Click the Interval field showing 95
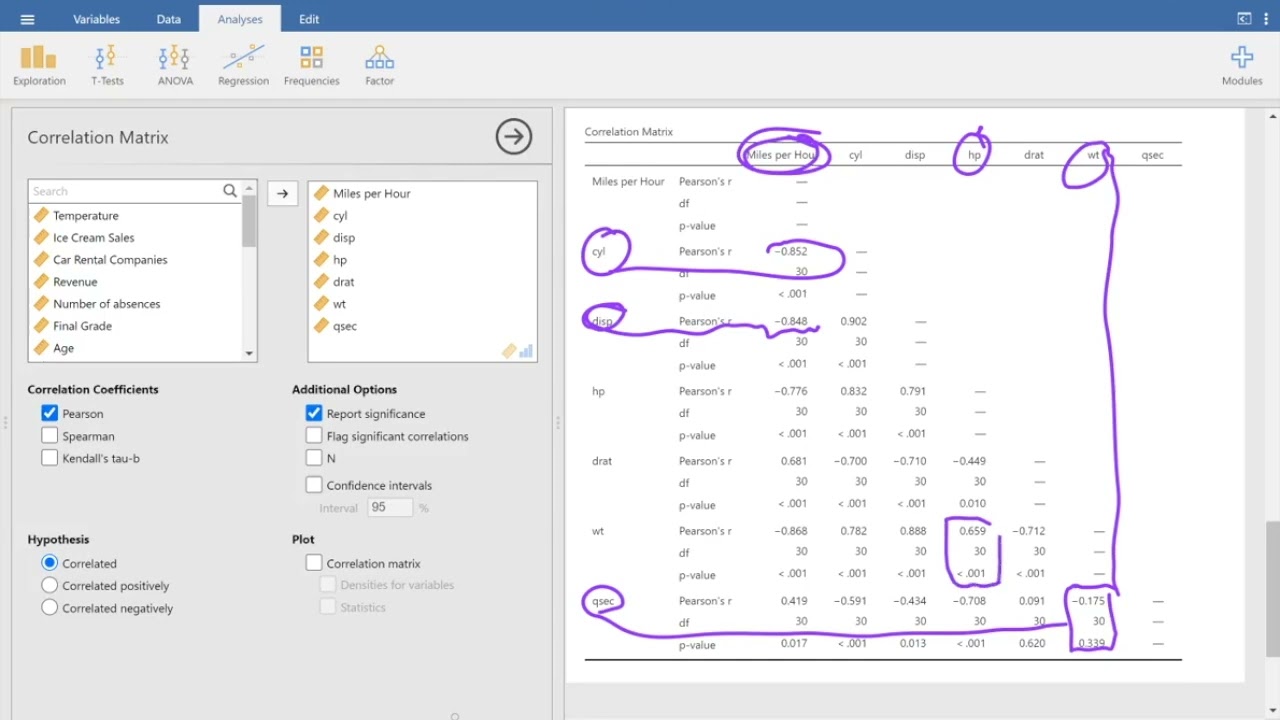Screen dimensions: 1280x720 390,507
